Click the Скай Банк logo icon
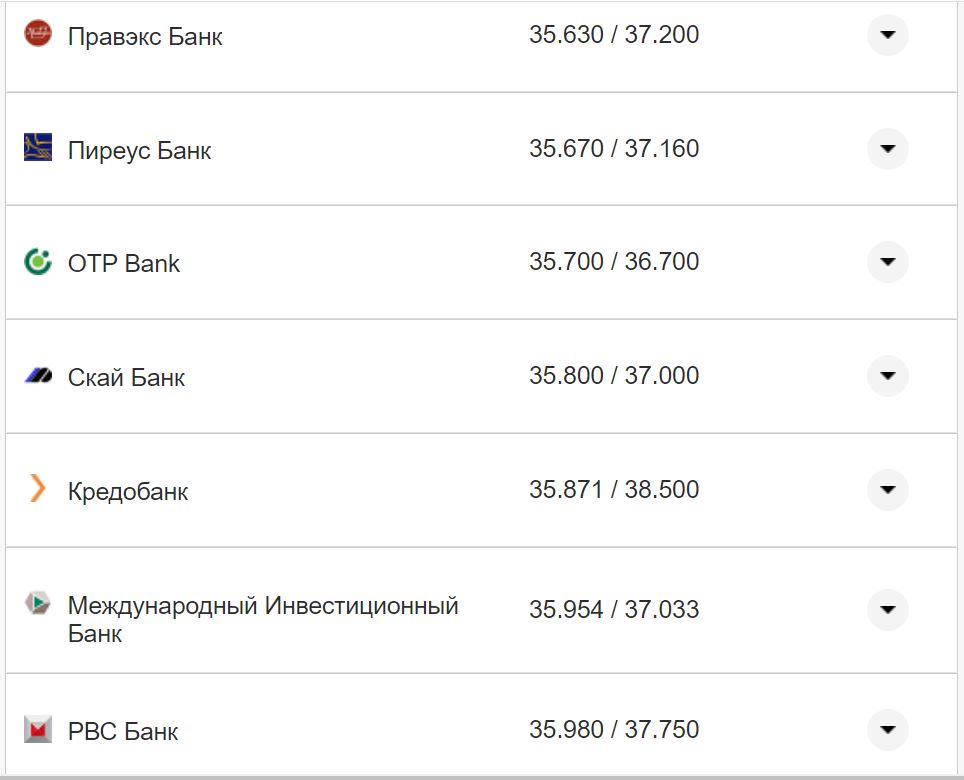Viewport: 964px width, 780px height. [x=37, y=377]
